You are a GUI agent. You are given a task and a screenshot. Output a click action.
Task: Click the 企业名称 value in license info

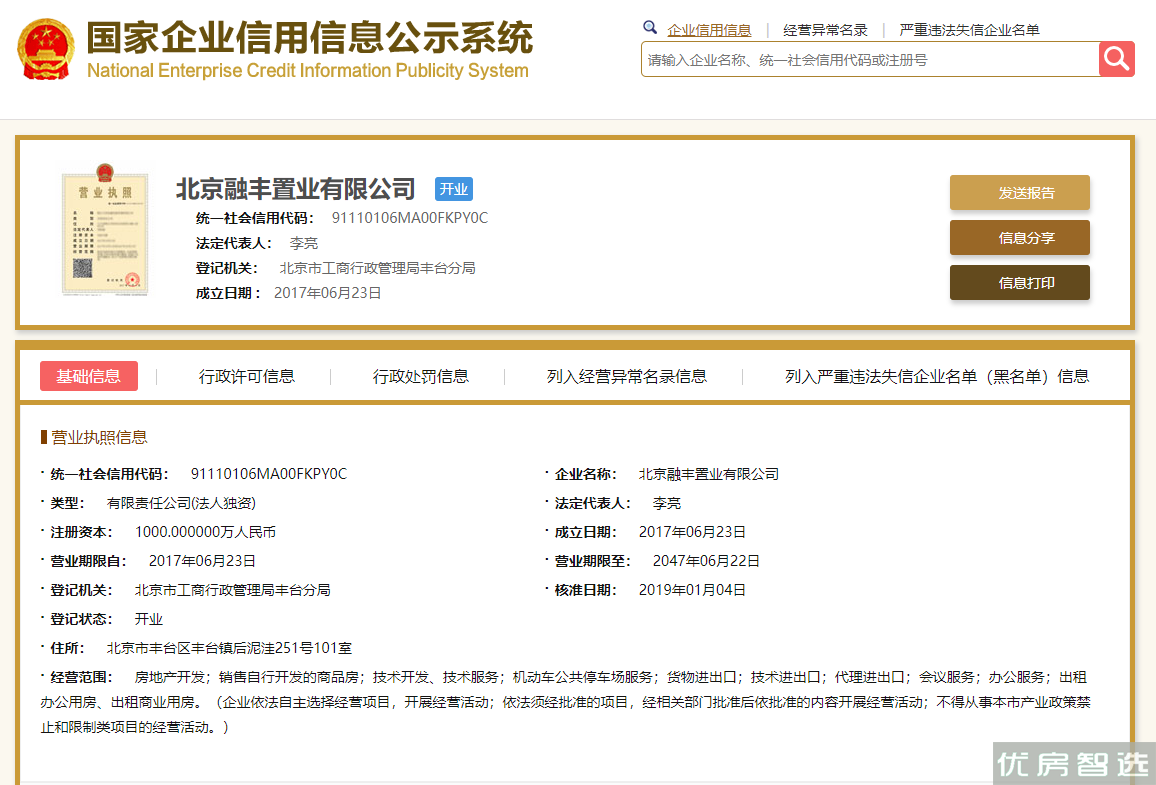pos(708,475)
